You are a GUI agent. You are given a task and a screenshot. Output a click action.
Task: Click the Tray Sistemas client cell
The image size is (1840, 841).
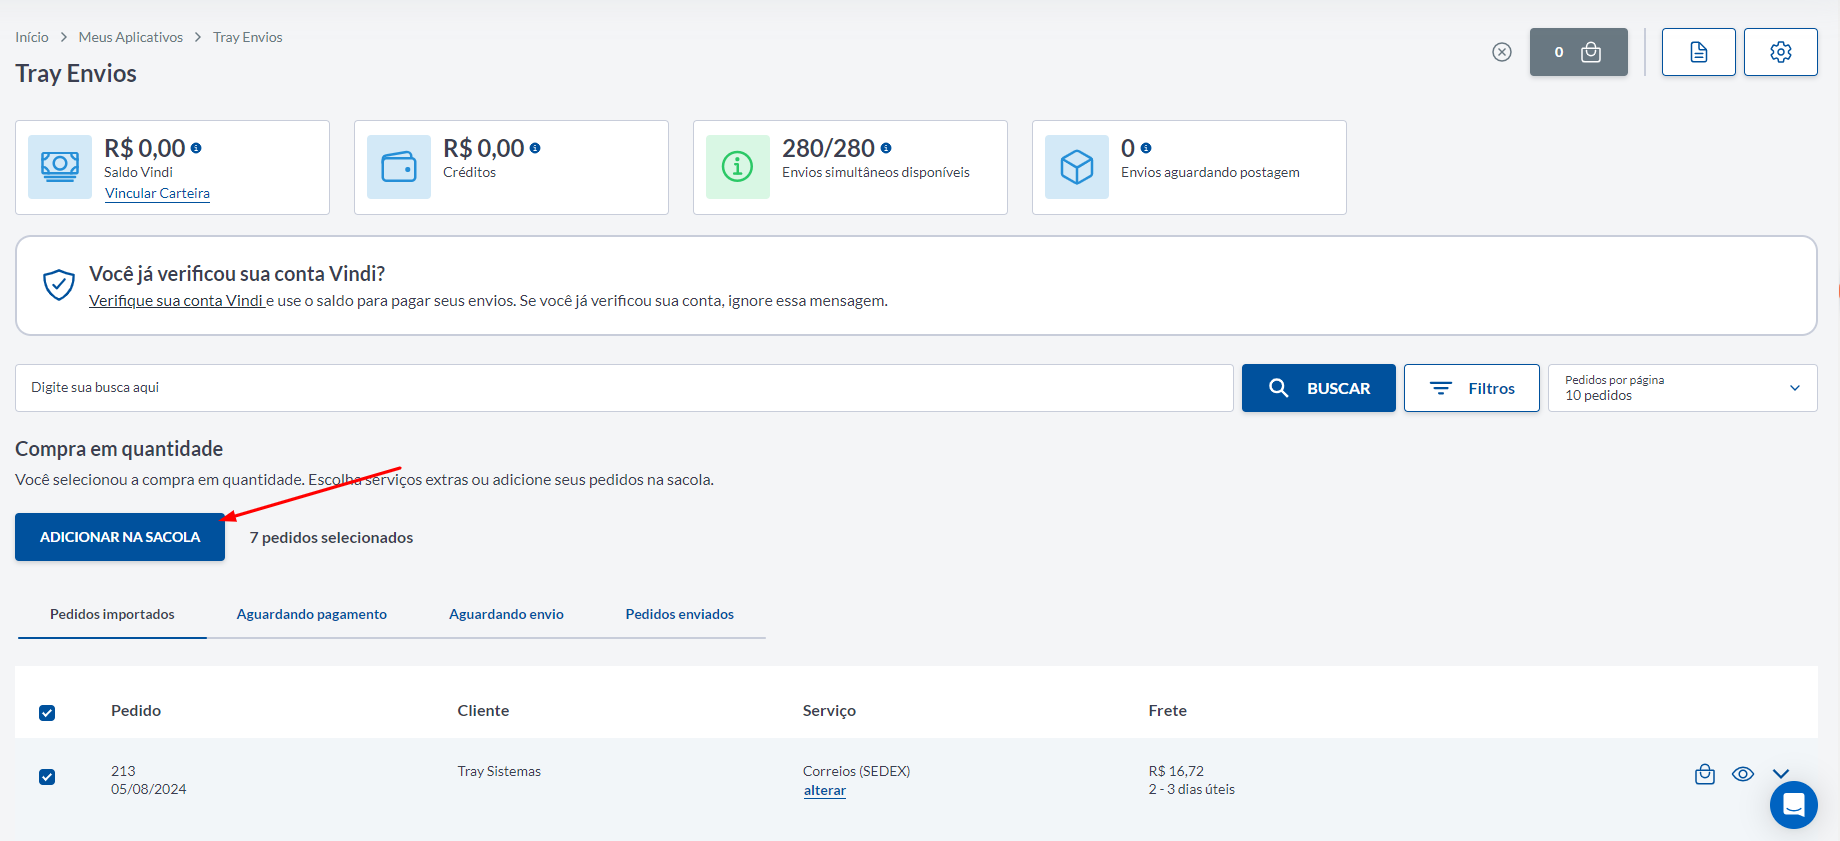pos(499,771)
